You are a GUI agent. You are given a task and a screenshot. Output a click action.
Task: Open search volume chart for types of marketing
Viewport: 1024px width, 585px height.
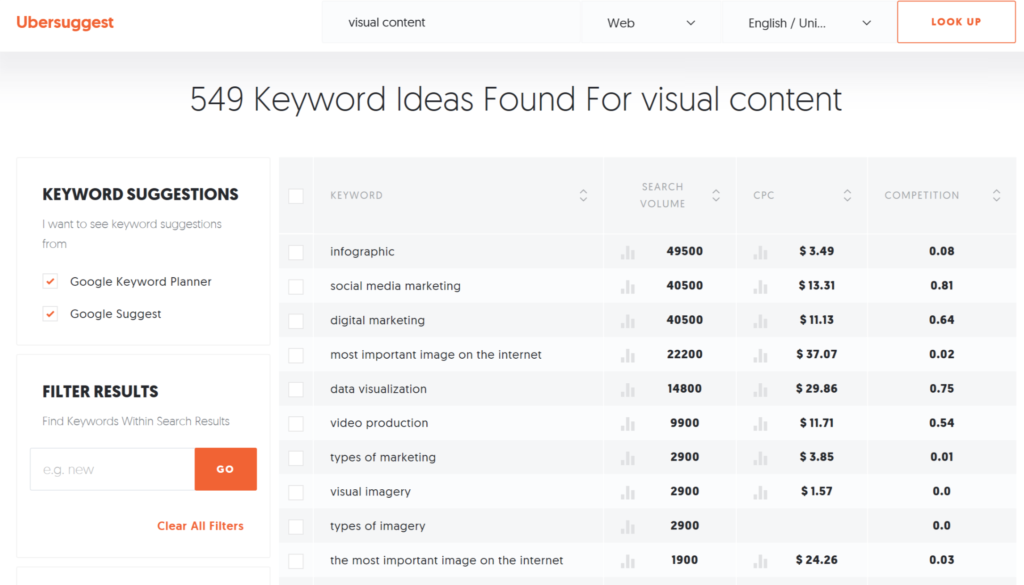pyautogui.click(x=628, y=458)
